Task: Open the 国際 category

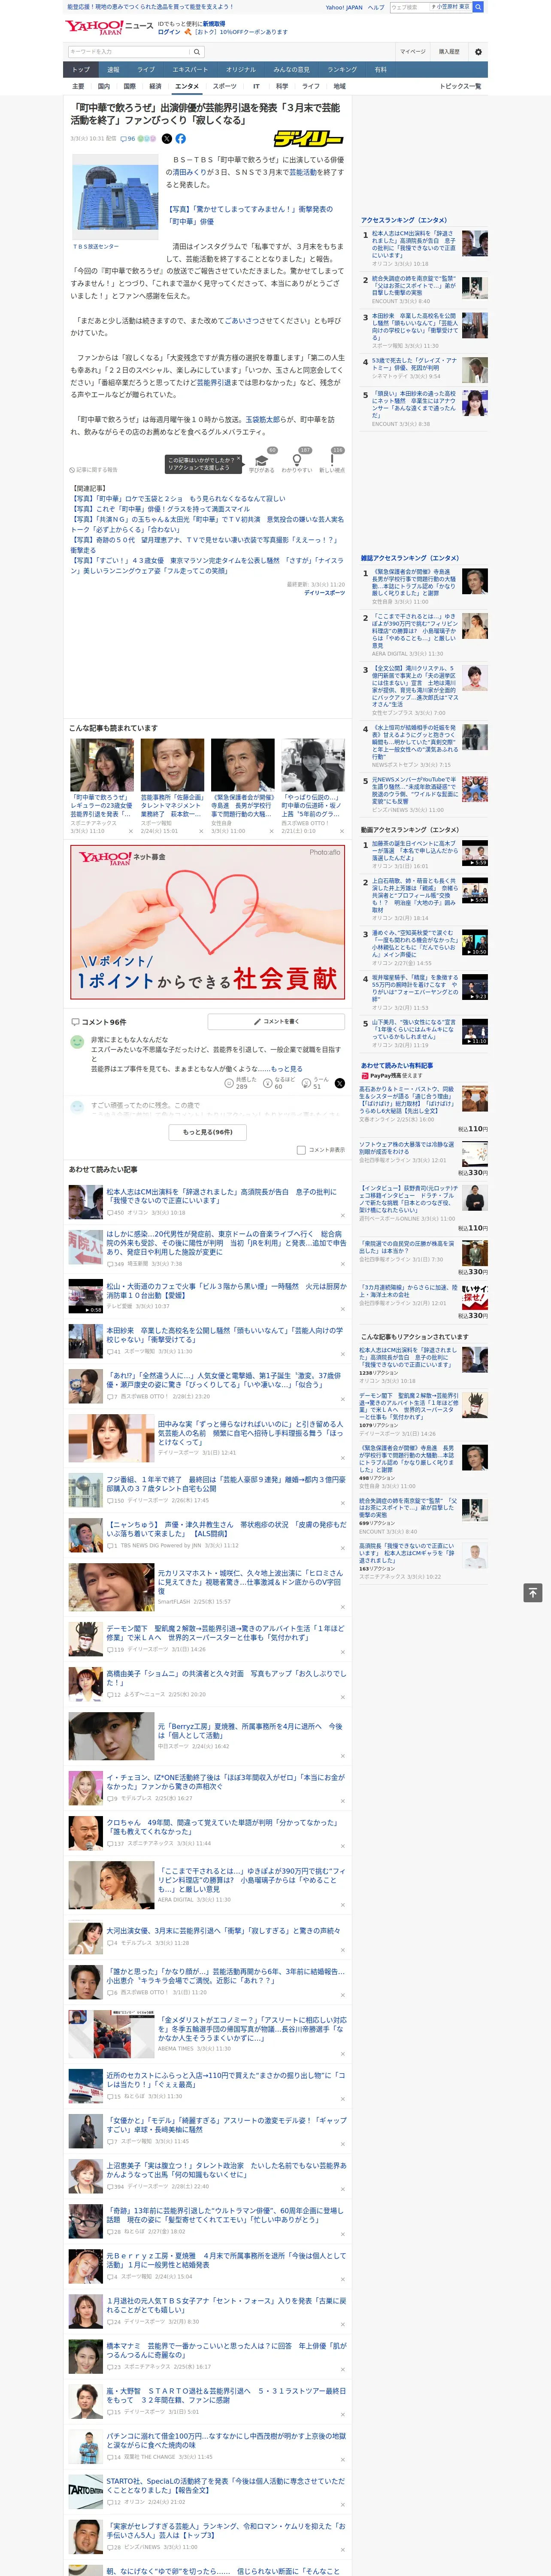Action: pyautogui.click(x=129, y=86)
